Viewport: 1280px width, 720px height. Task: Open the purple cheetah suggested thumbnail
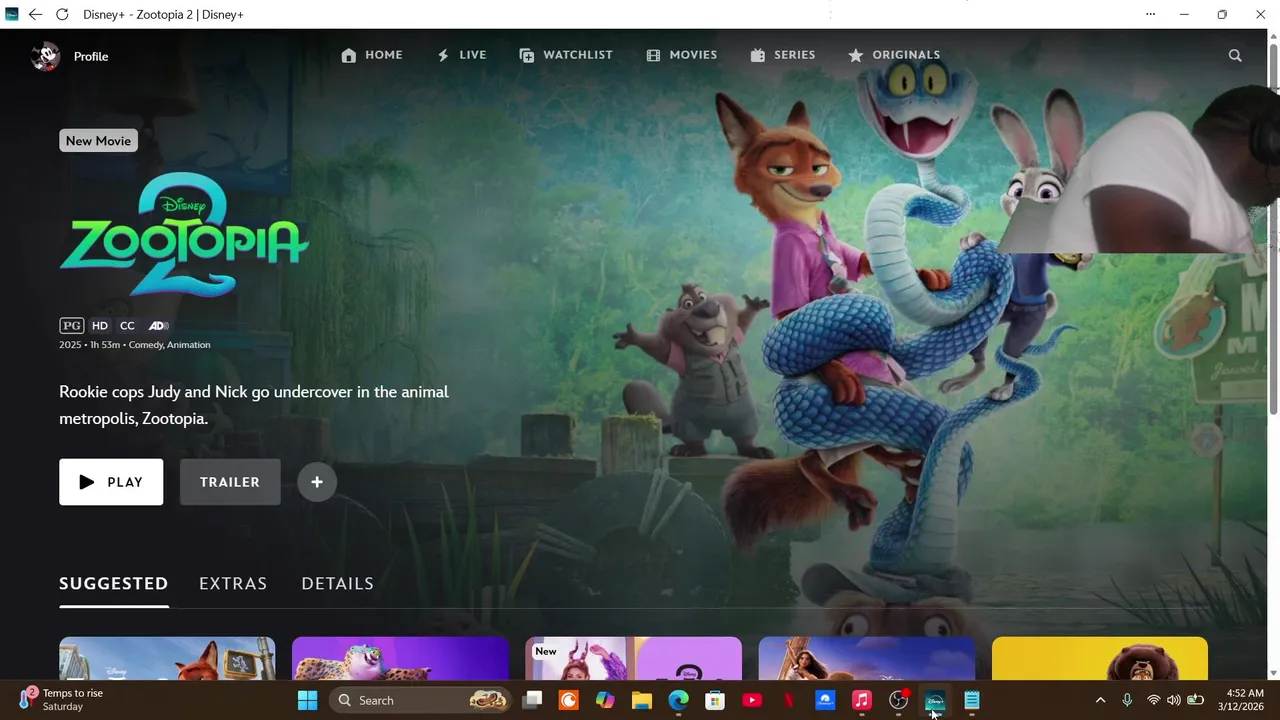click(x=400, y=658)
